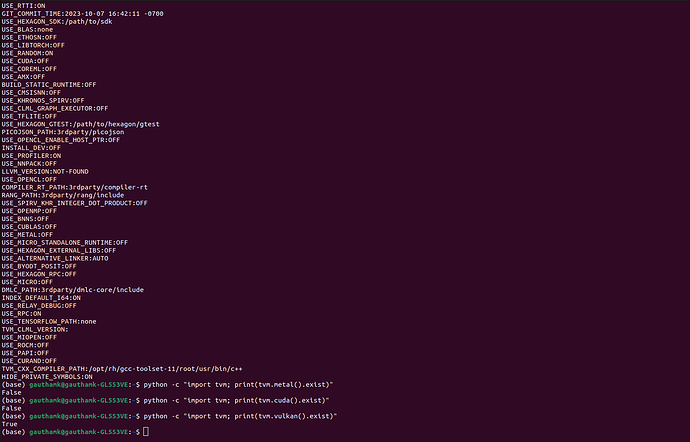Click the USE_SPIRV_KHR_INTEGER_DOT_PRODUCT line

[x=75, y=203]
